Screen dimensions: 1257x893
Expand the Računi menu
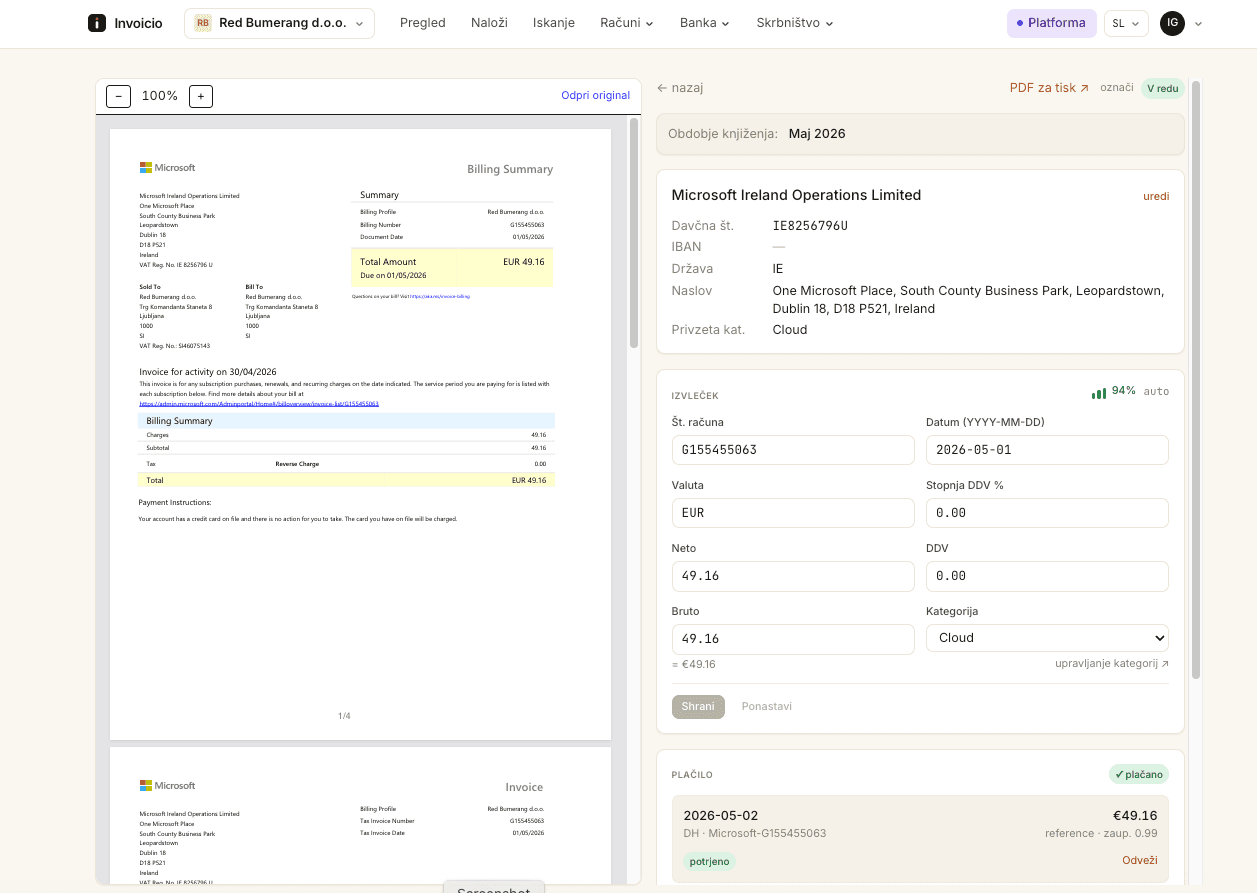coord(627,23)
